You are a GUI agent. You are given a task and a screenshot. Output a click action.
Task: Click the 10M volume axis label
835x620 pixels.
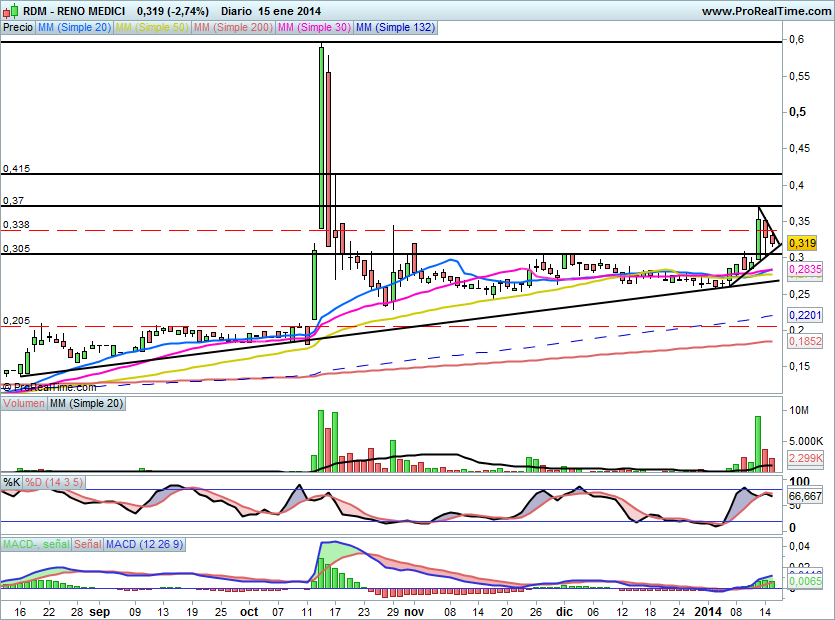799,410
